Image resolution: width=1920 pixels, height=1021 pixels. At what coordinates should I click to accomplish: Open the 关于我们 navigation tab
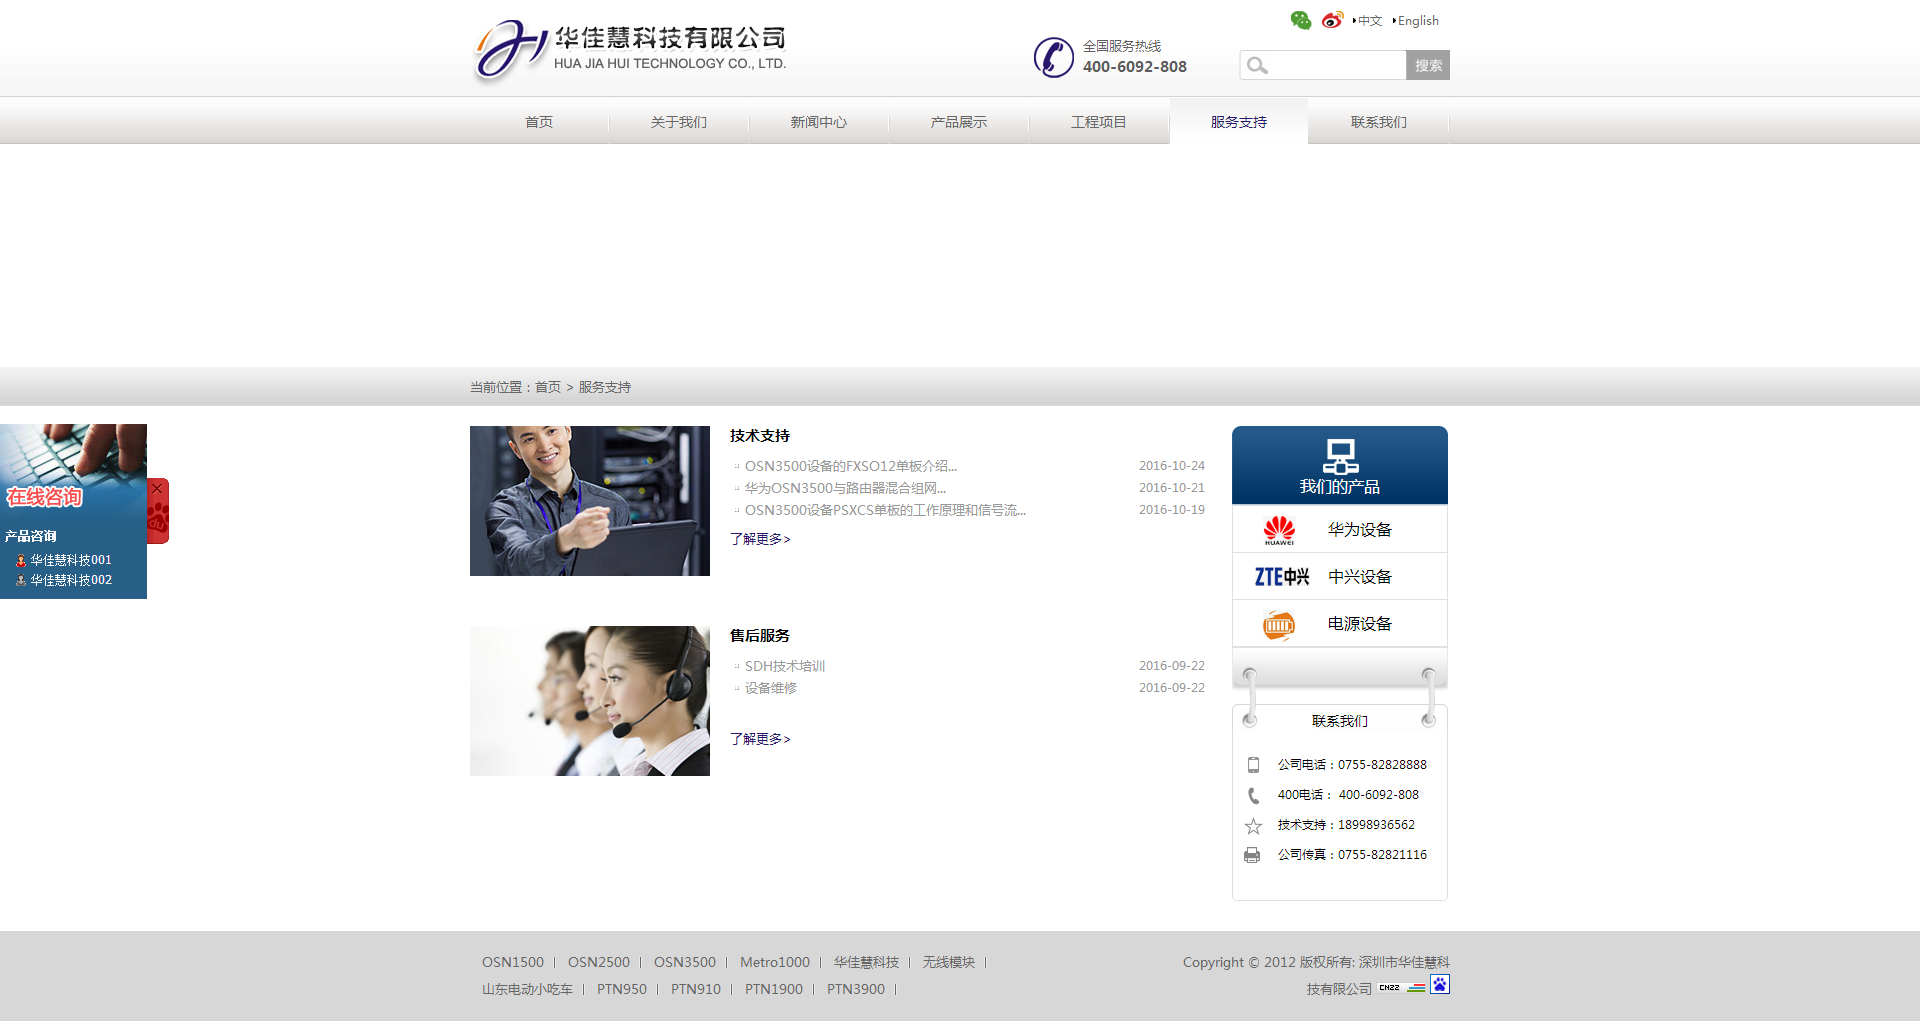(679, 122)
